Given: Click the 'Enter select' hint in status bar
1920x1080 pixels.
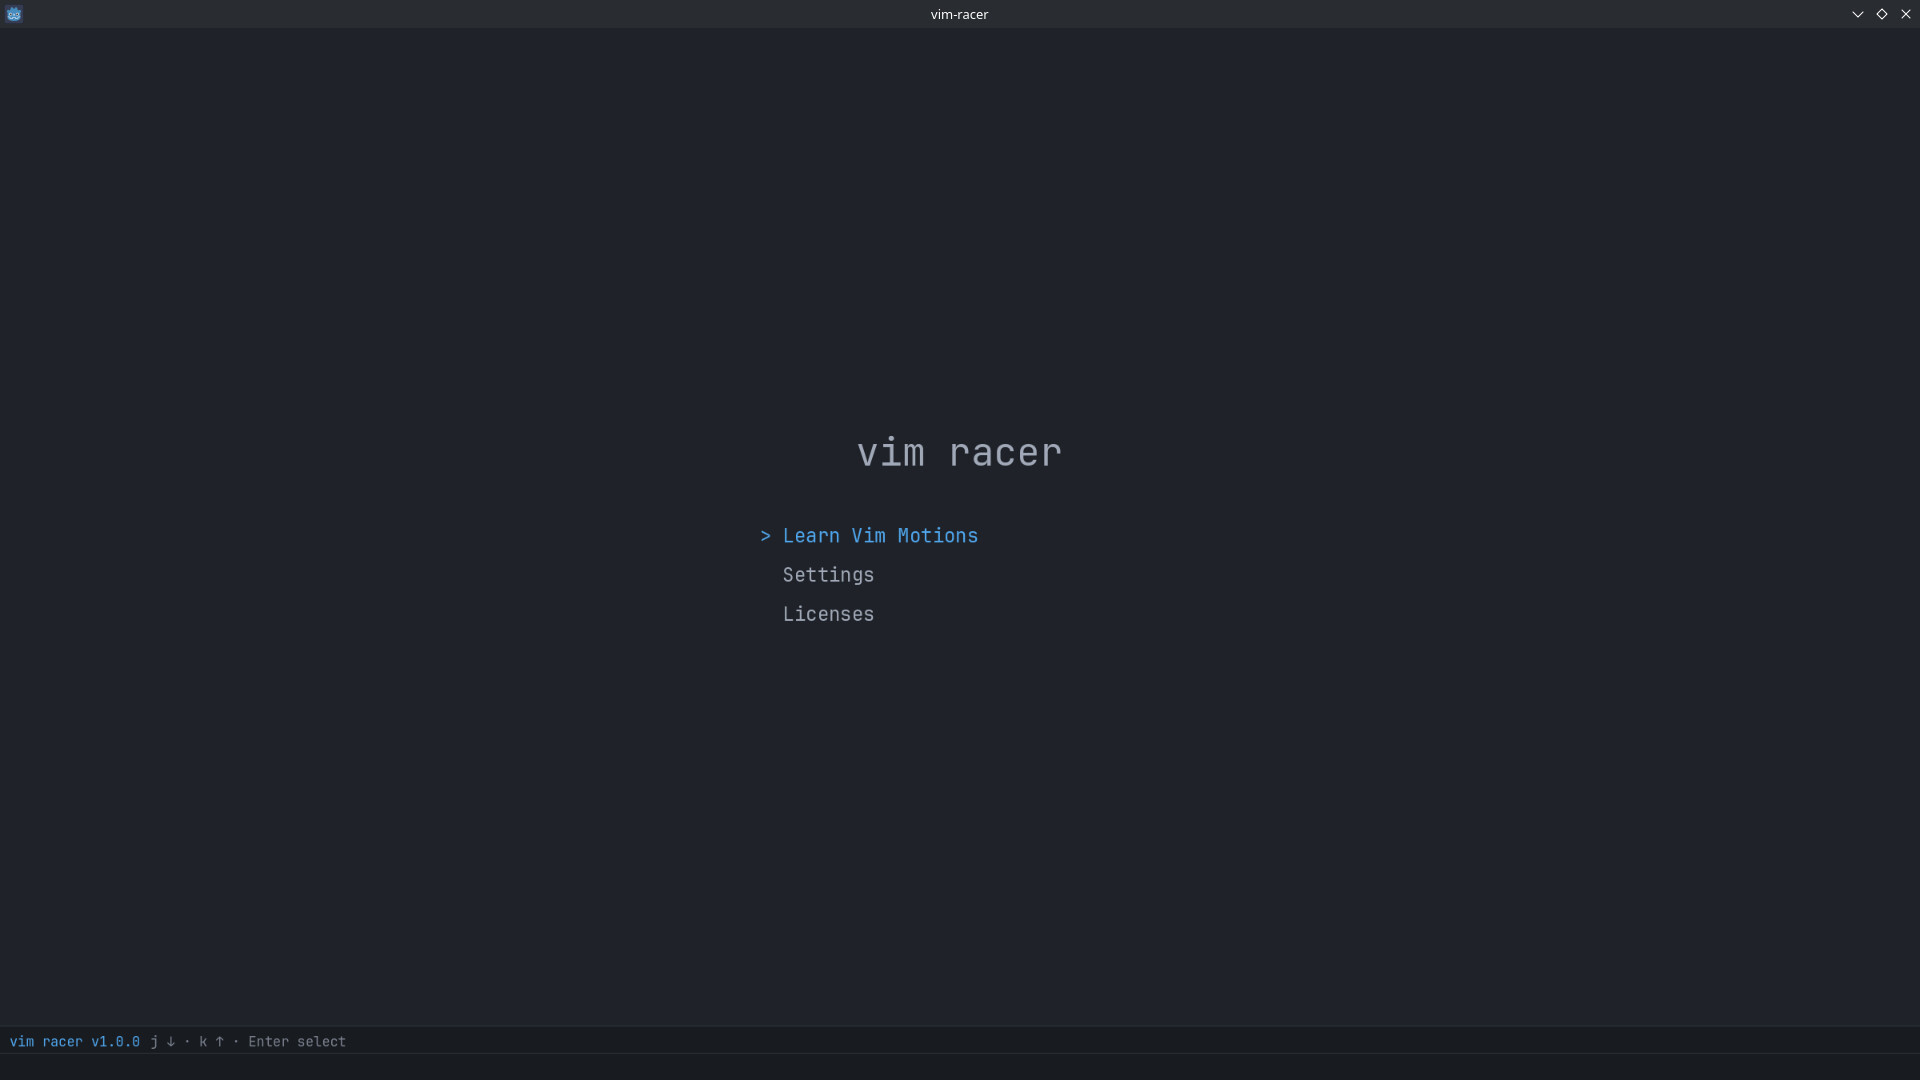Looking at the screenshot, I should click(297, 1041).
